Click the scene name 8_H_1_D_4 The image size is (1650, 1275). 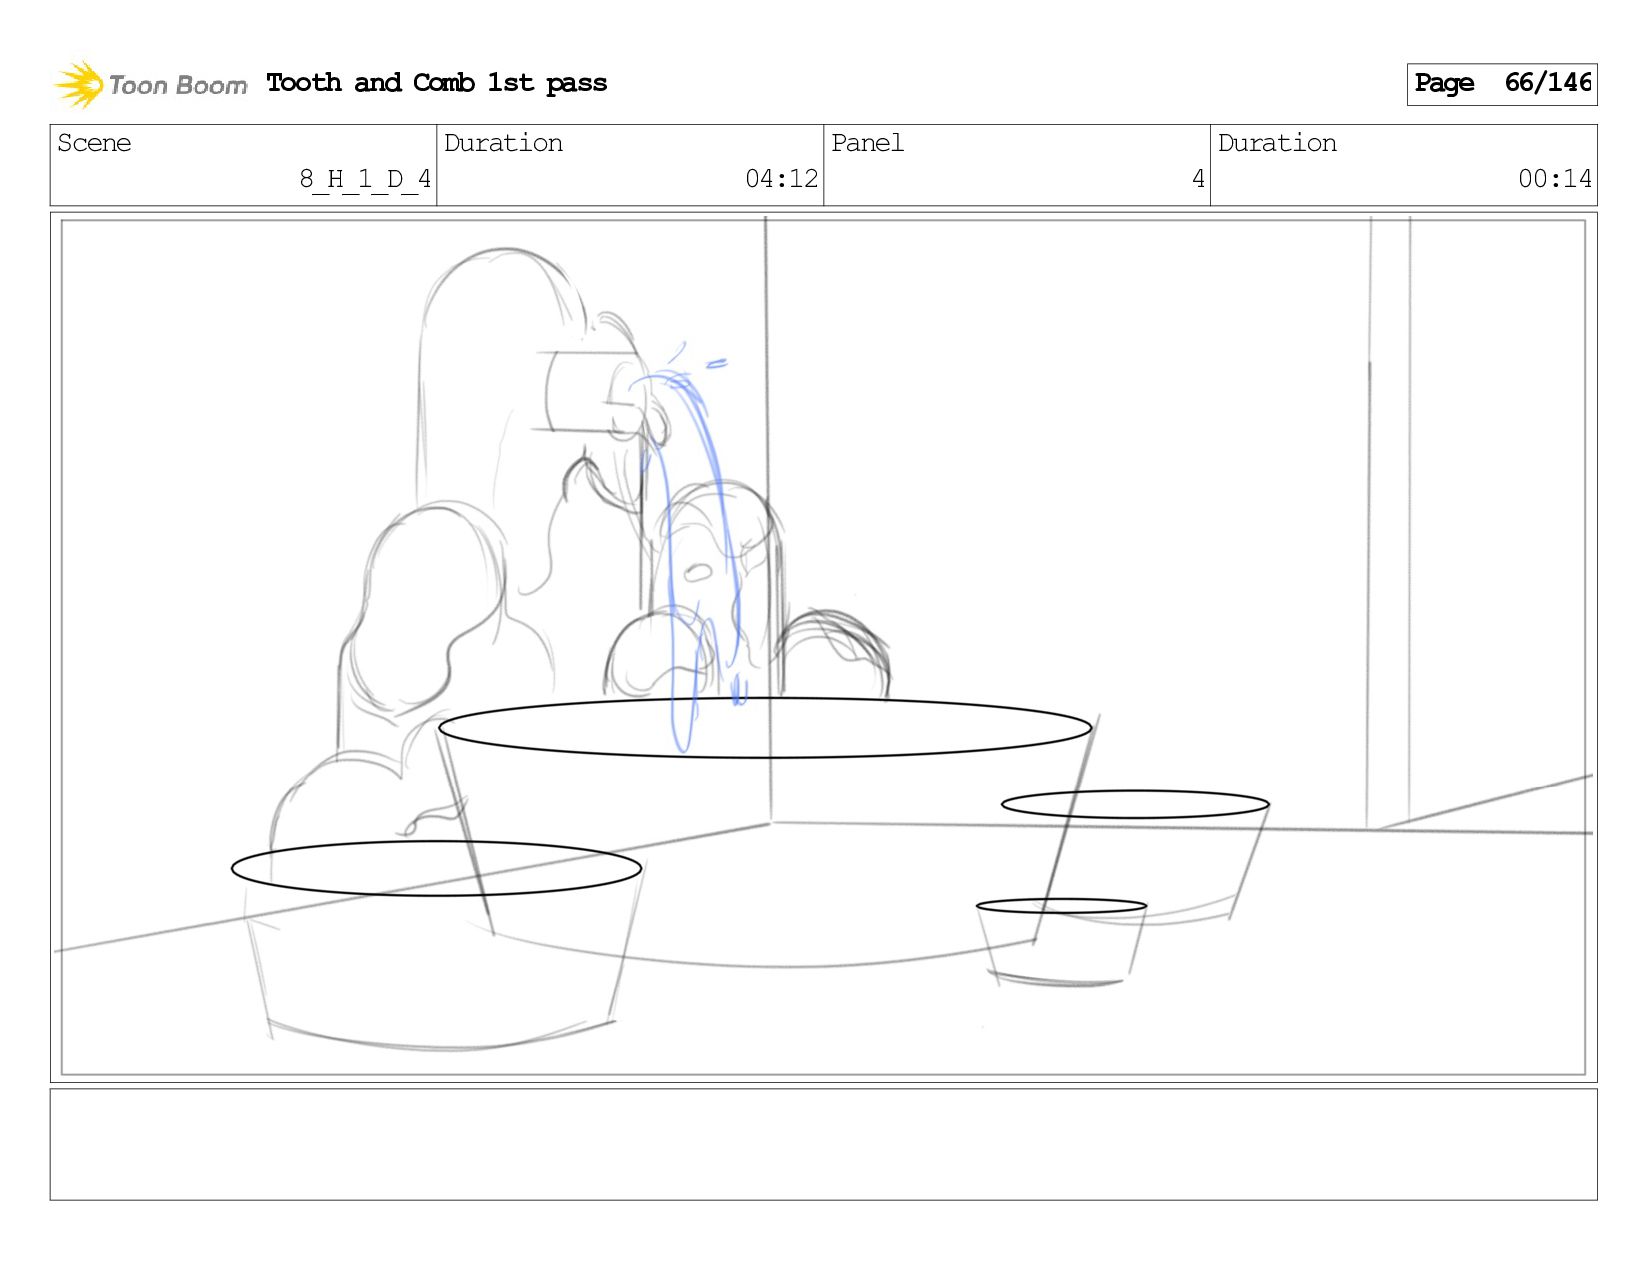coord(365,179)
